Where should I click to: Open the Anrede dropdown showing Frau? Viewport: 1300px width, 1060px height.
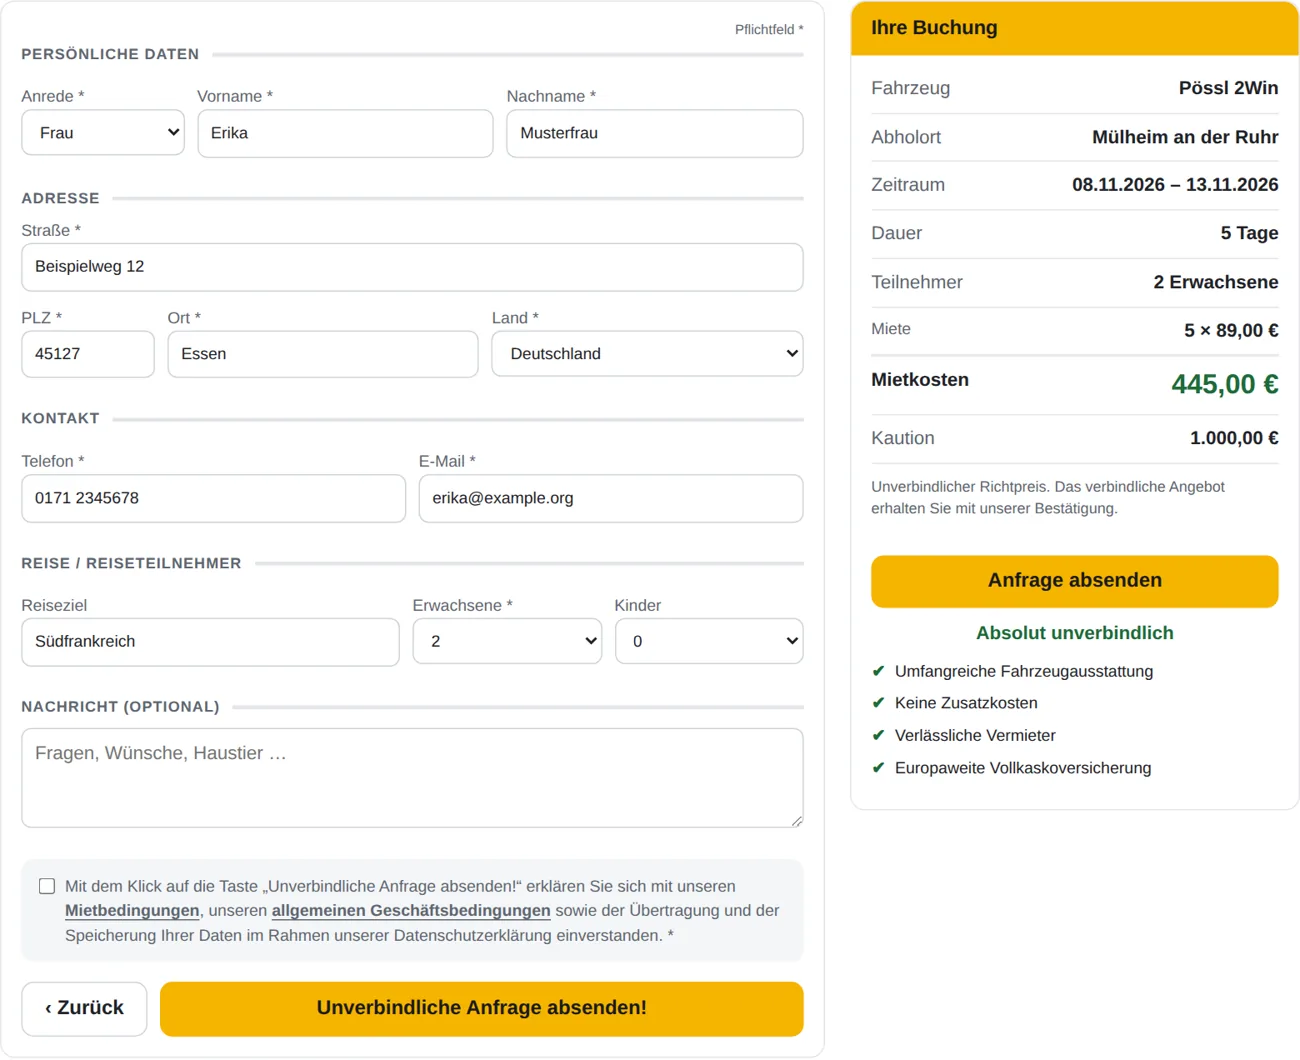[103, 133]
